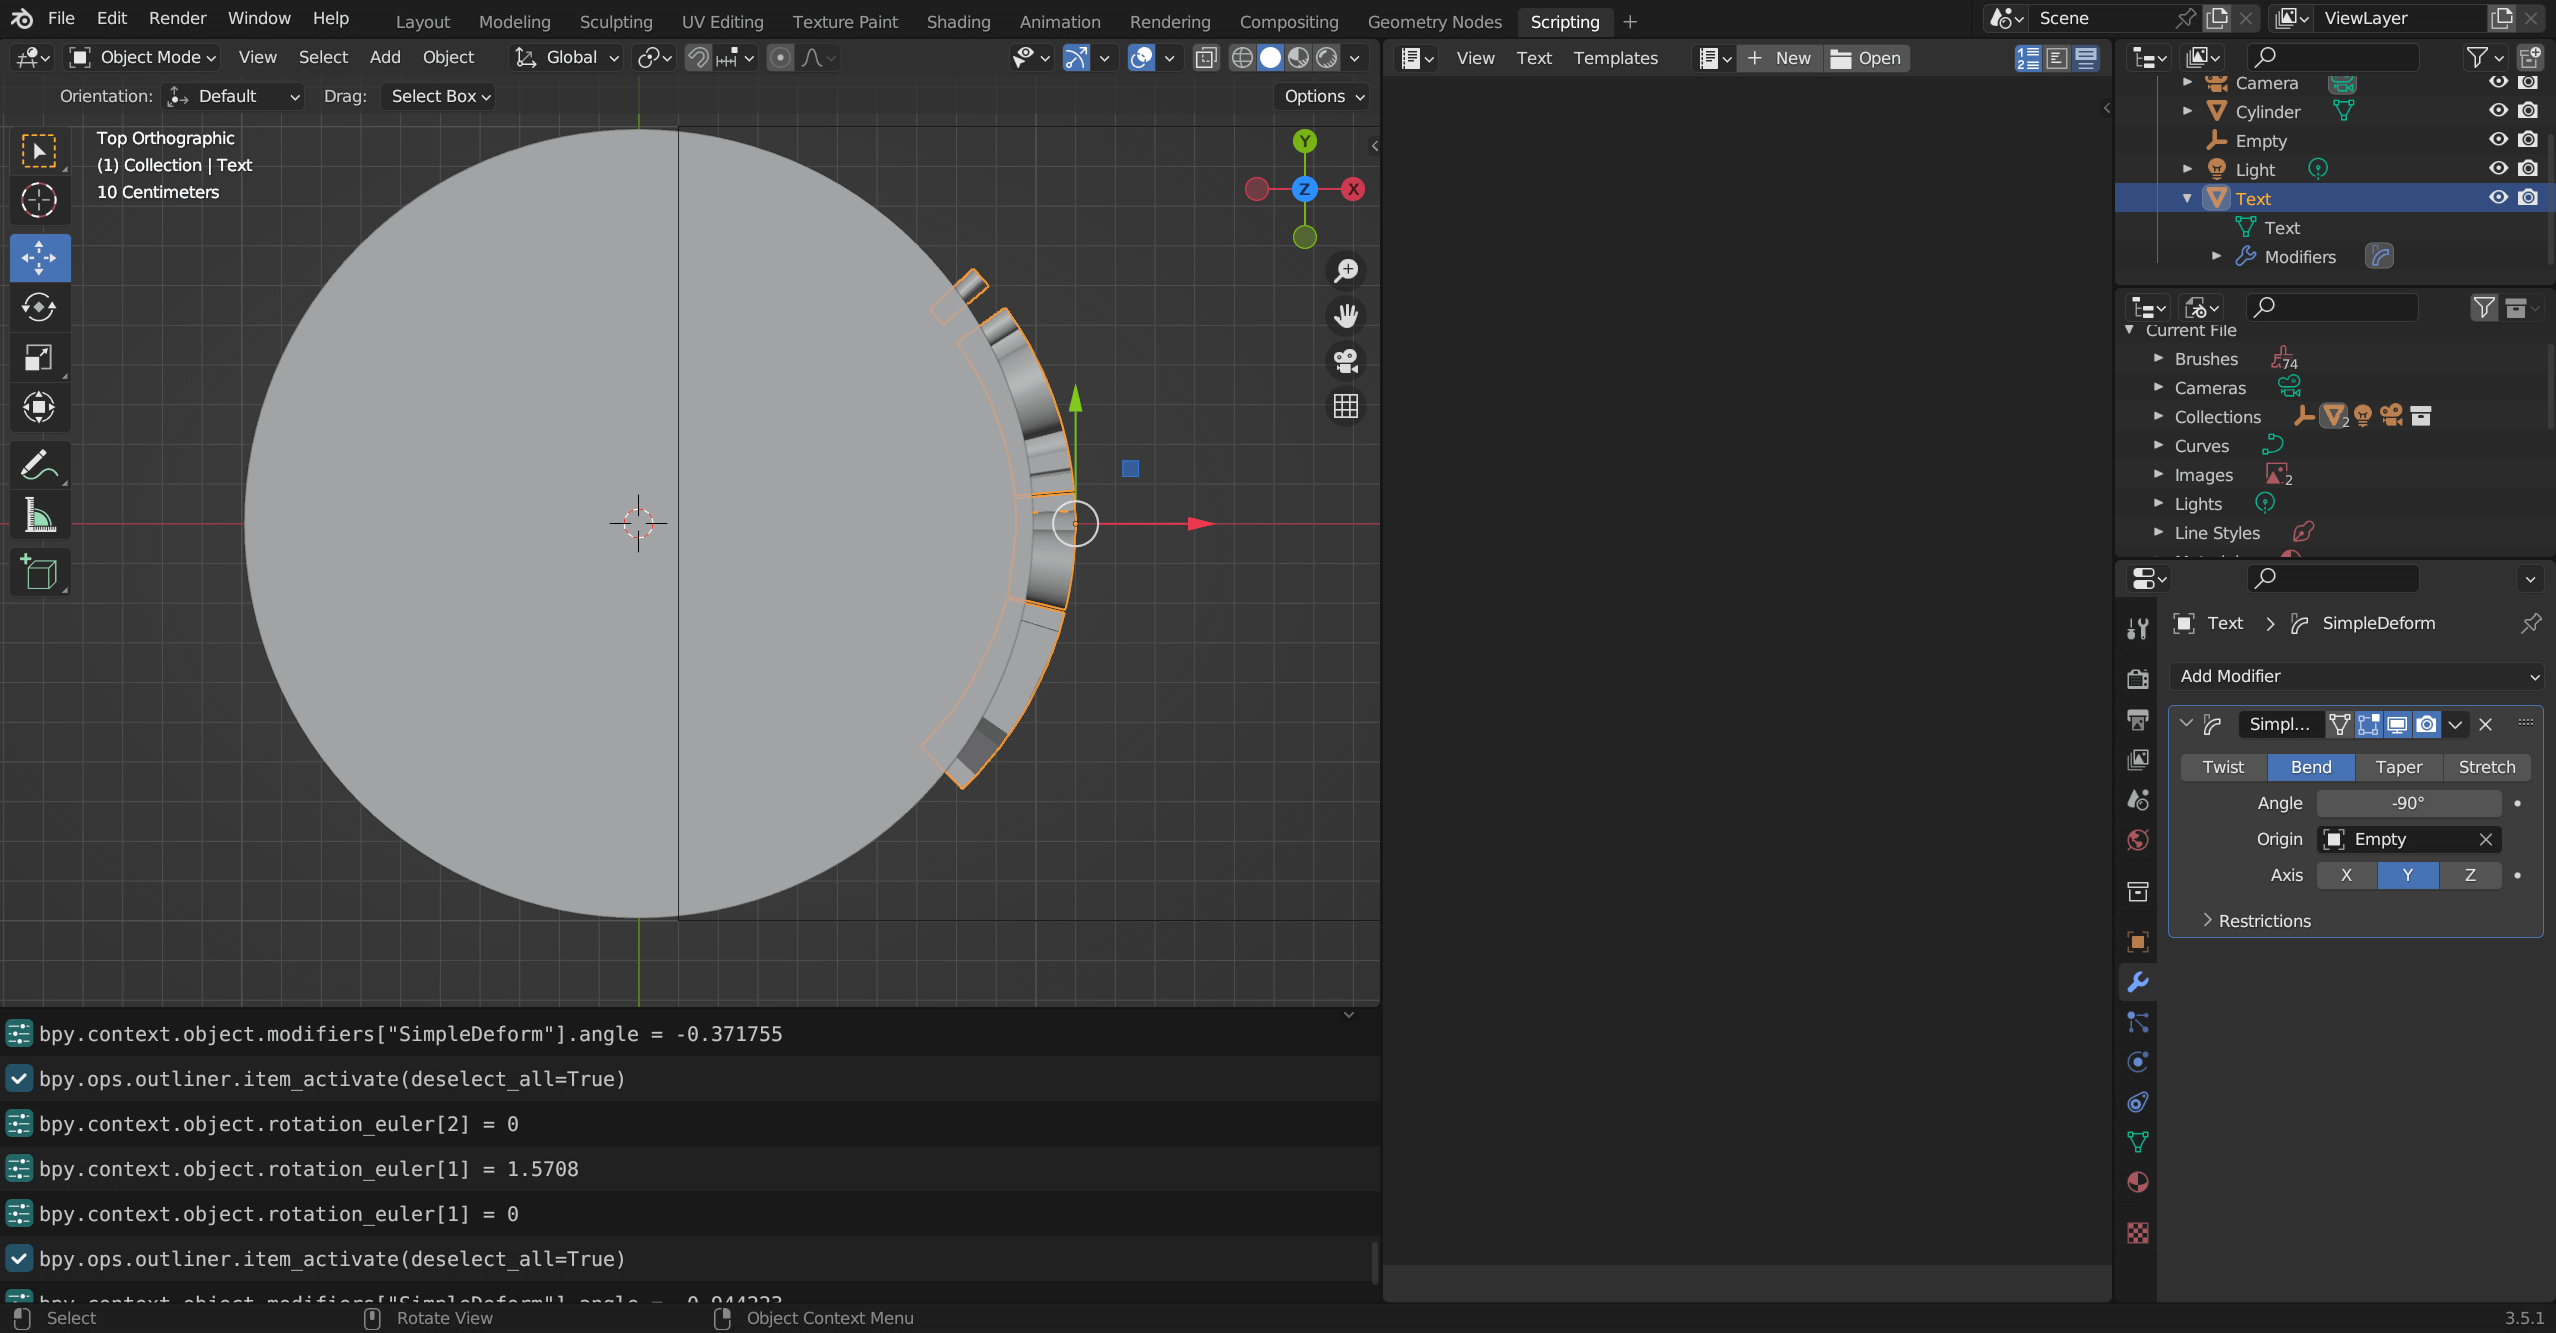Select the Annotate tool
The height and width of the screenshot is (1333, 2556).
(40, 465)
